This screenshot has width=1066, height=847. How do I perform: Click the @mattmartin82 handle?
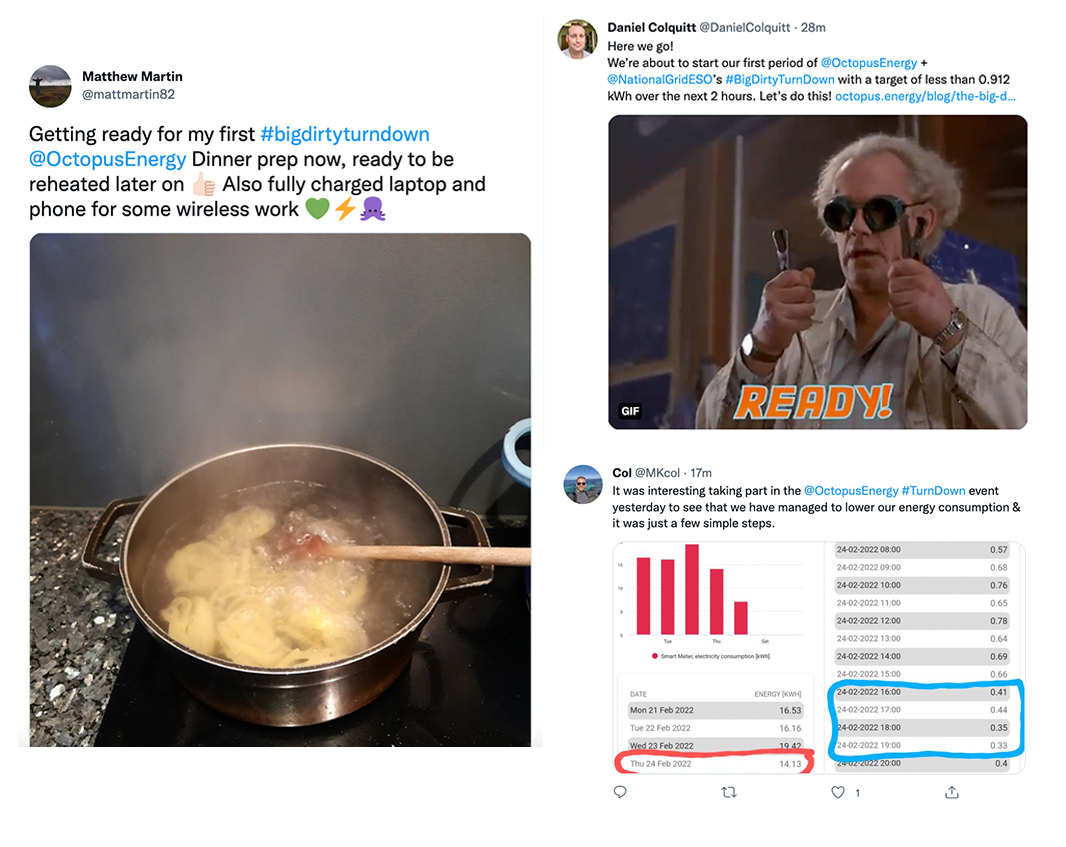128,94
